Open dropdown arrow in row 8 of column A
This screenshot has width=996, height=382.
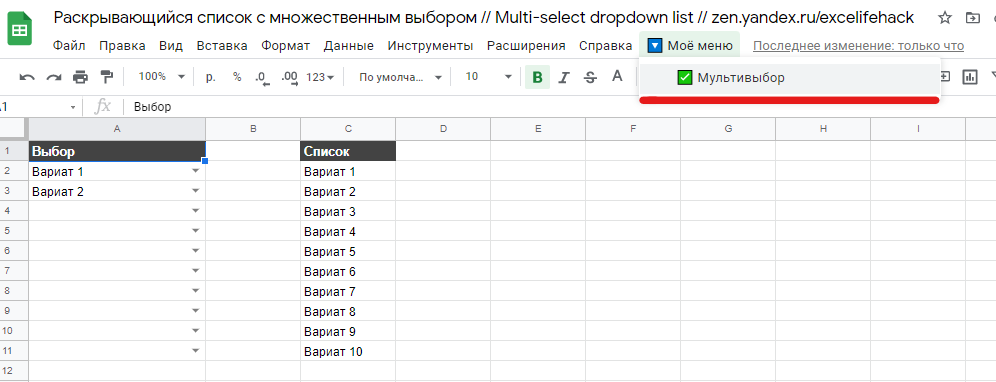click(195, 291)
